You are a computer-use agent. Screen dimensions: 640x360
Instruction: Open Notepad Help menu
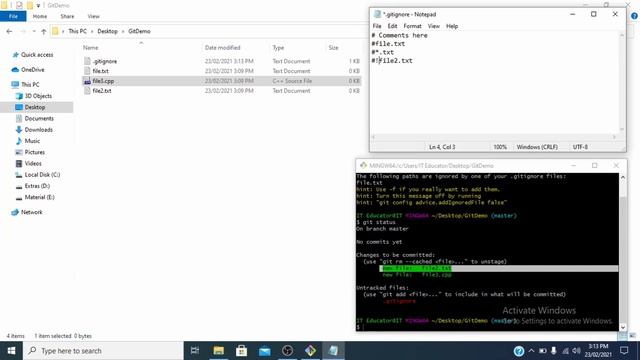(452, 26)
